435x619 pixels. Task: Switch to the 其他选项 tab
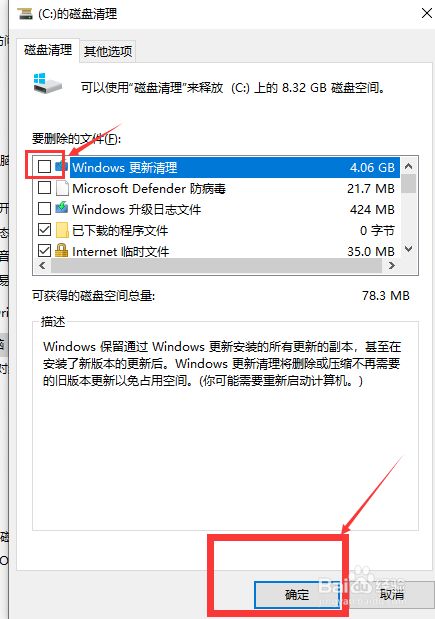coord(108,51)
